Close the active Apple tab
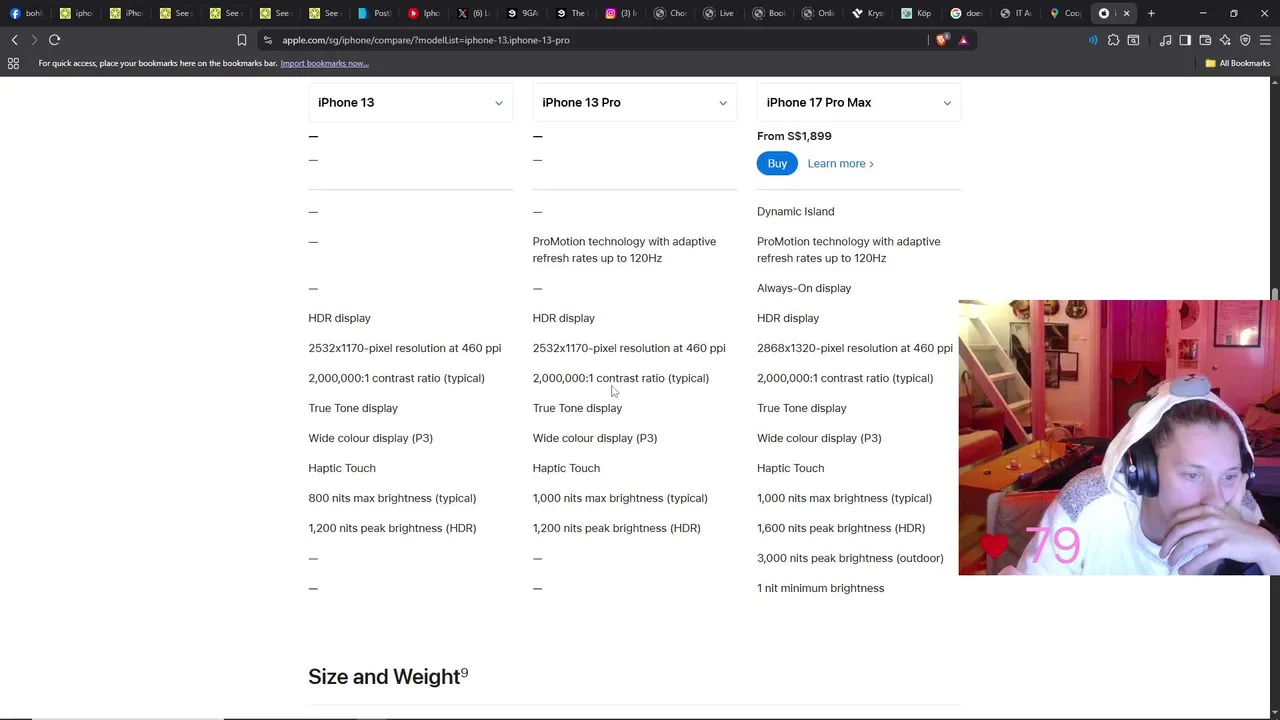Screen dimensions: 1280x720 pyautogui.click(x=1127, y=13)
